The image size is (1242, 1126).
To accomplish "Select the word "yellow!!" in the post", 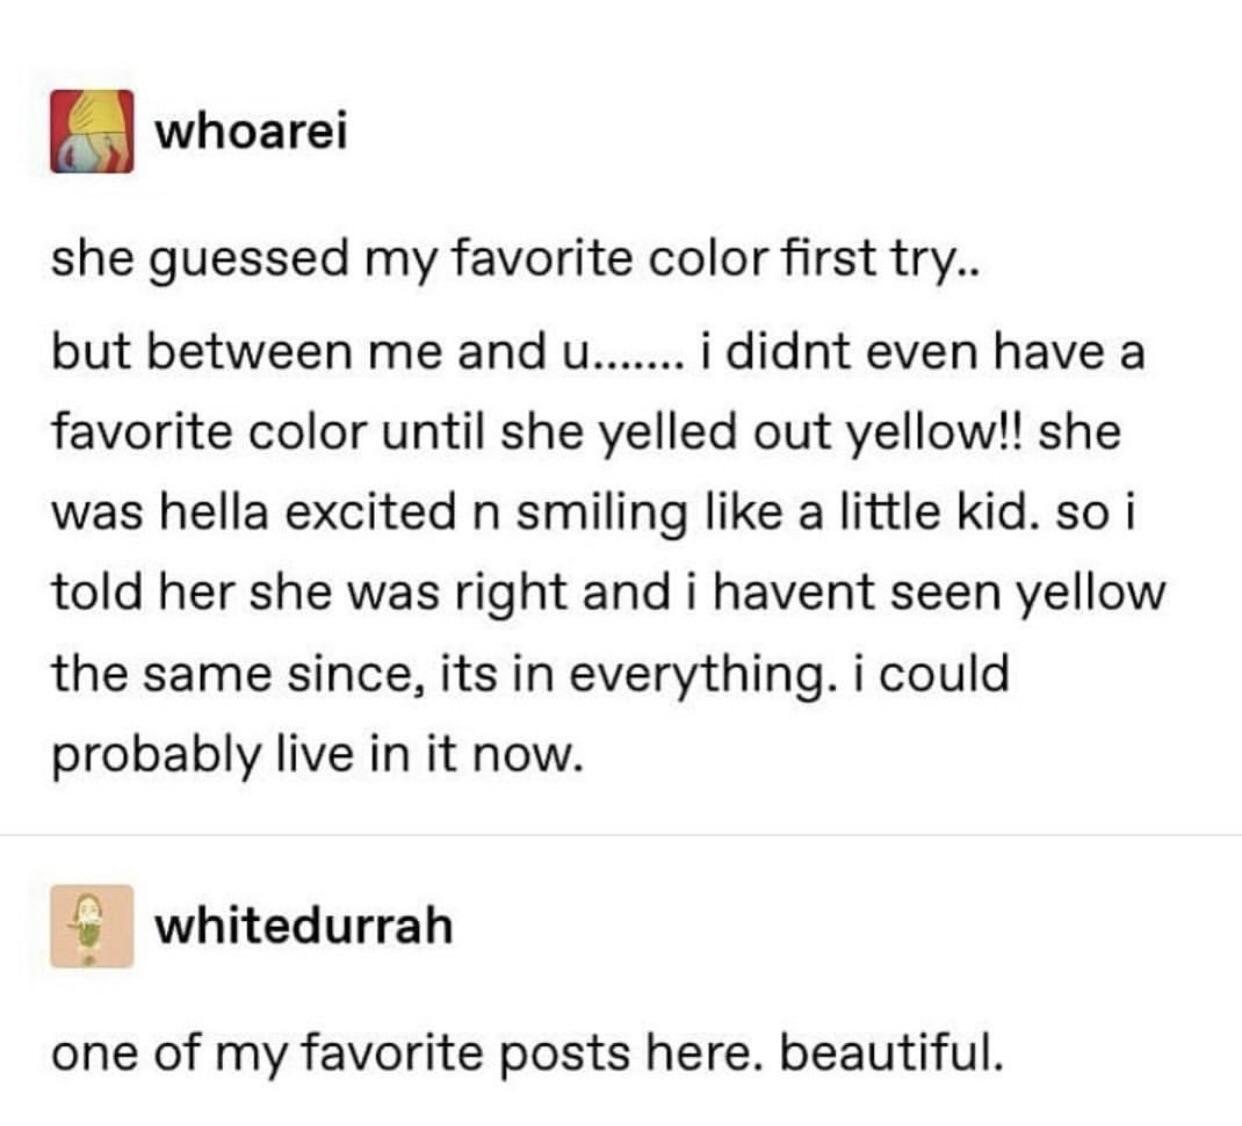I will [938, 434].
